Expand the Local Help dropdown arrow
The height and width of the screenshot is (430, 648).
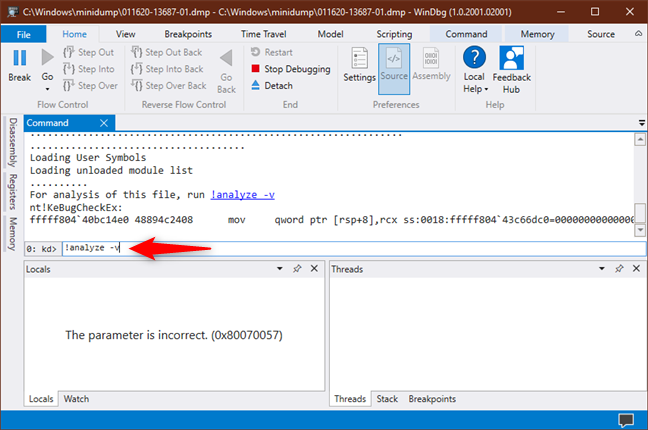click(x=486, y=89)
